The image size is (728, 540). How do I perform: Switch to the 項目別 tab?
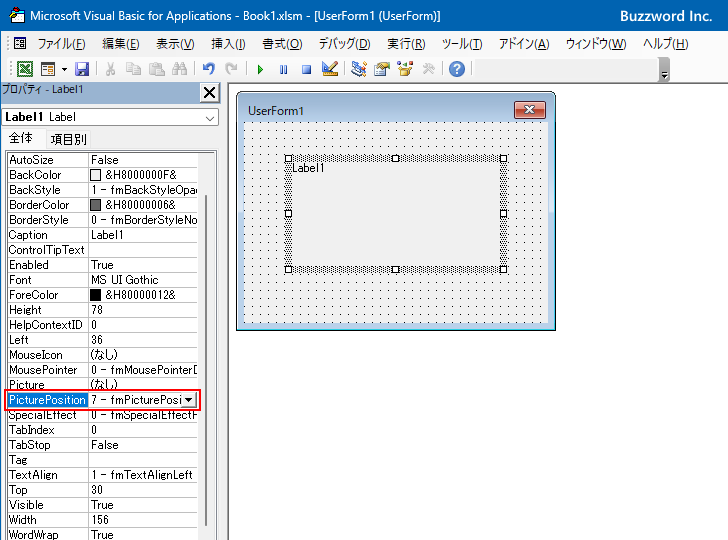pos(68,139)
